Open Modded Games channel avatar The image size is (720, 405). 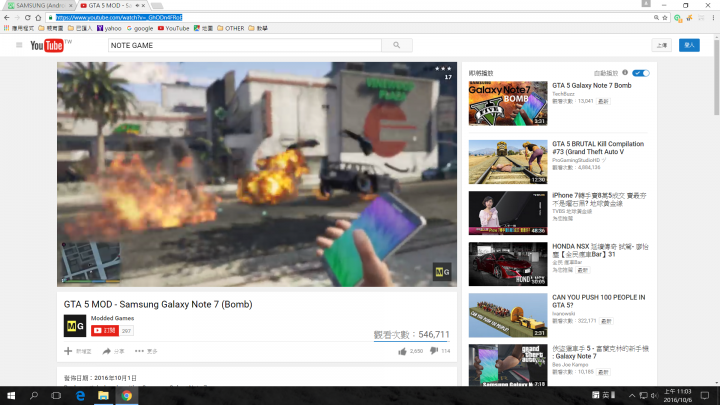click(x=75, y=326)
